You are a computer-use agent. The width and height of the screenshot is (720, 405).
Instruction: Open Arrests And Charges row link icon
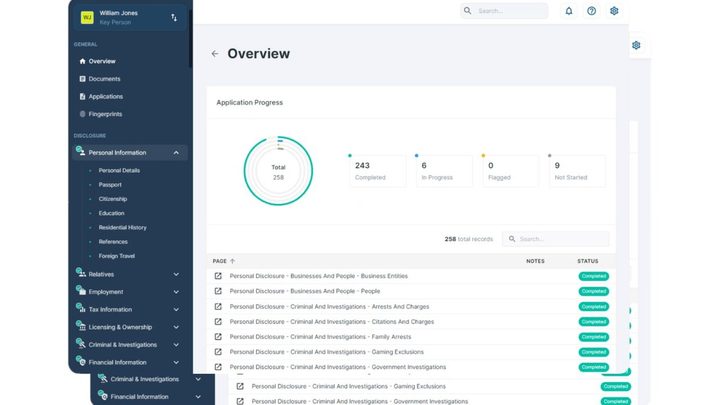tap(218, 306)
